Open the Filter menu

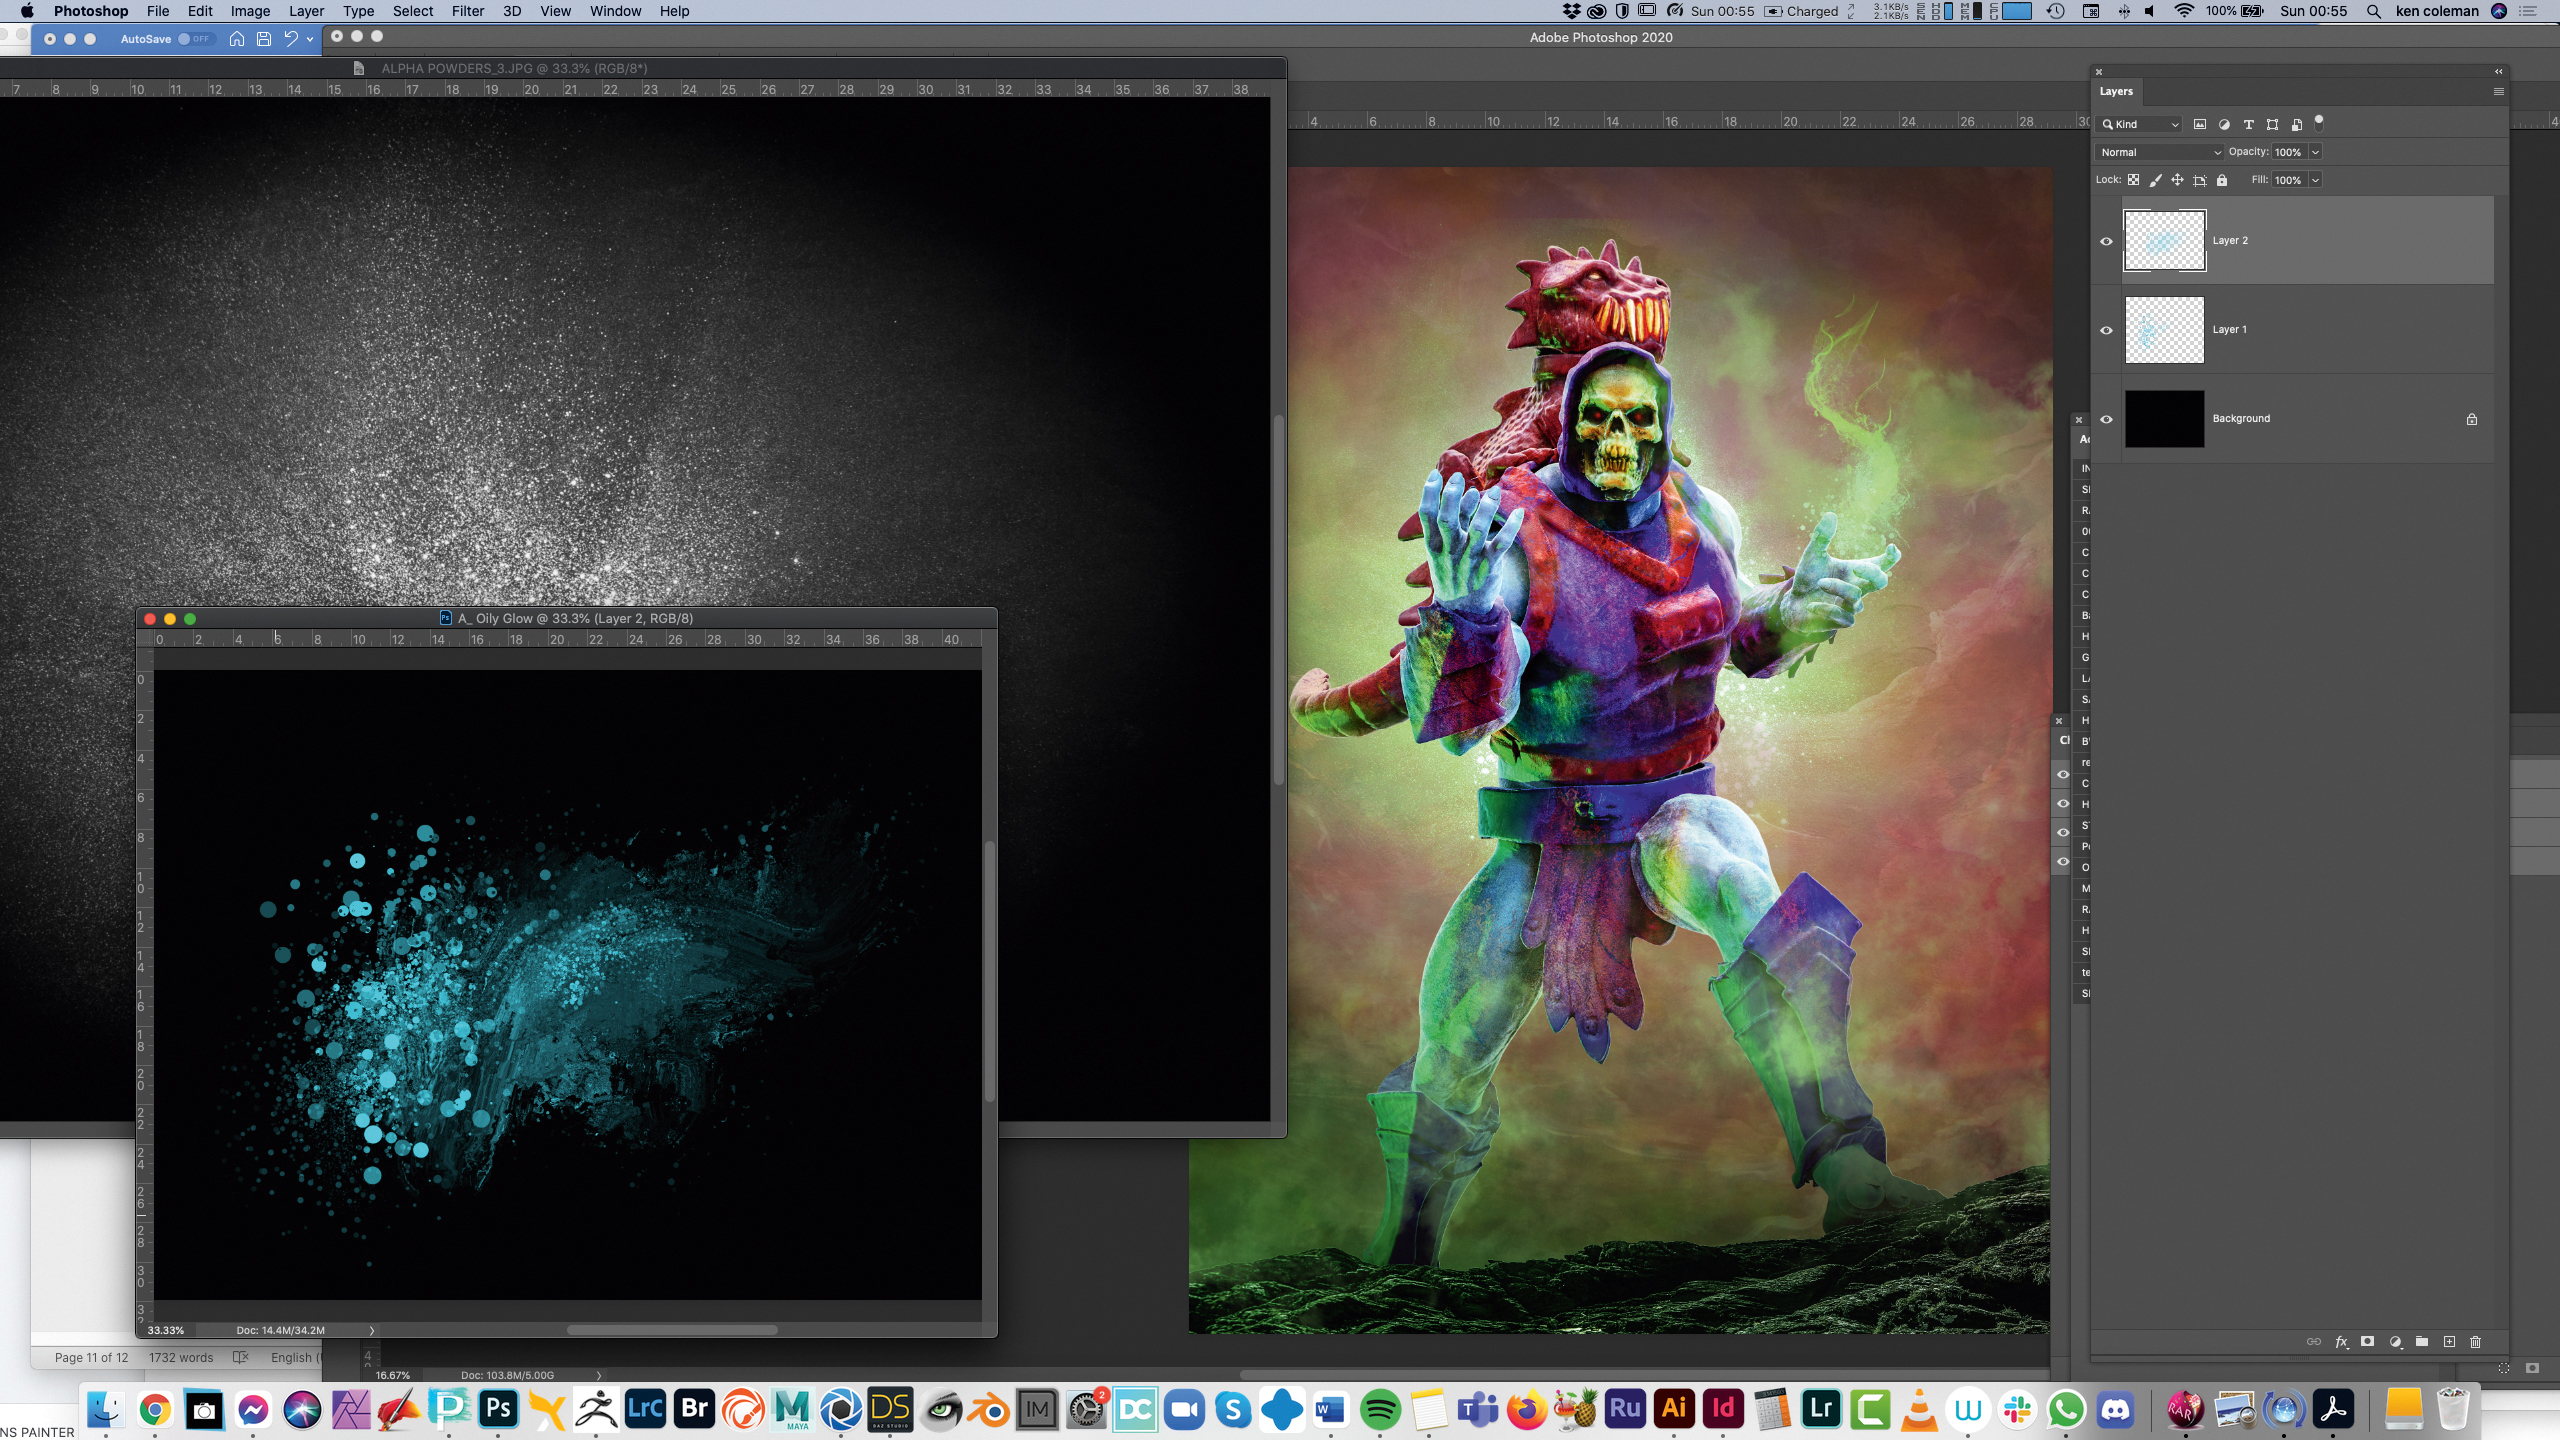click(467, 11)
